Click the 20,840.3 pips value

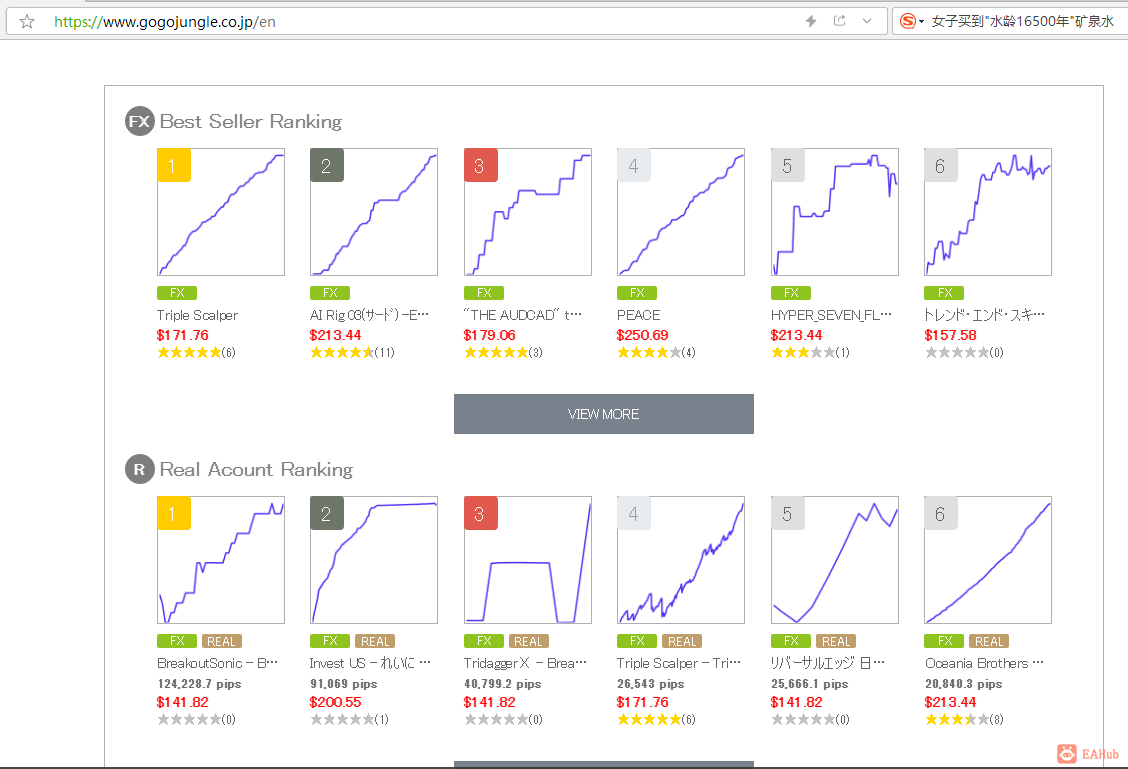click(963, 684)
